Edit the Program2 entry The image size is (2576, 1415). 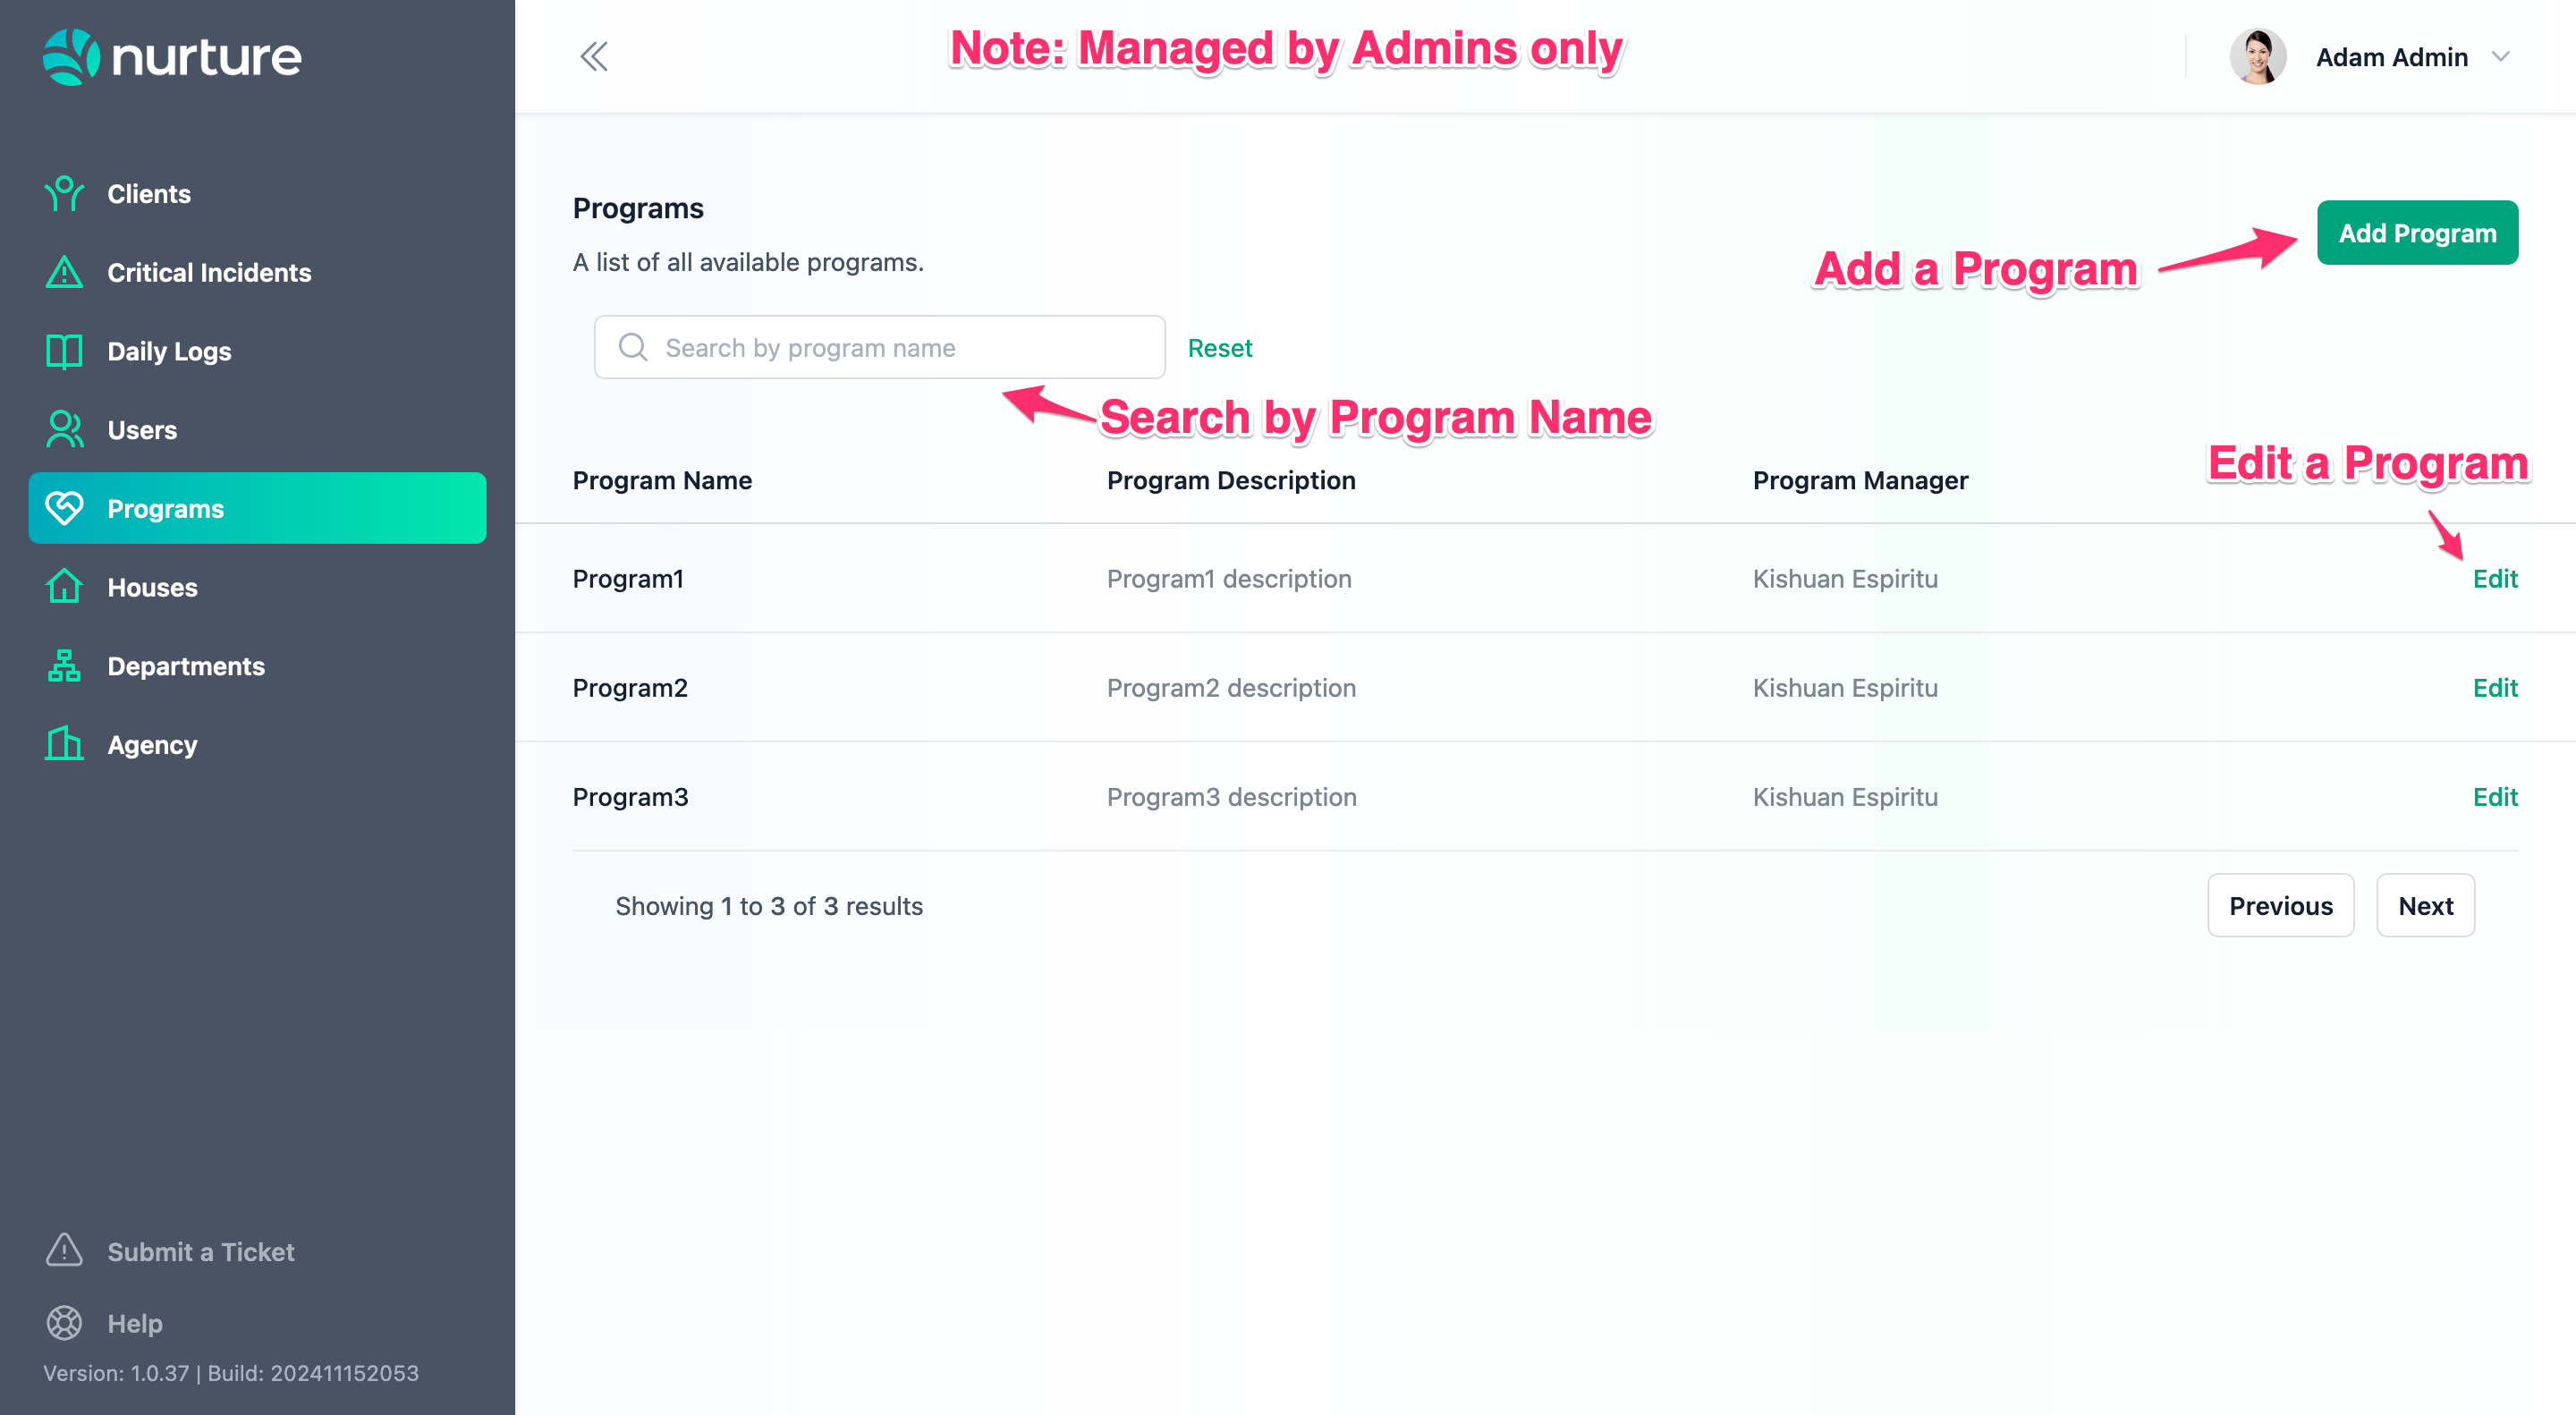tap(2494, 688)
